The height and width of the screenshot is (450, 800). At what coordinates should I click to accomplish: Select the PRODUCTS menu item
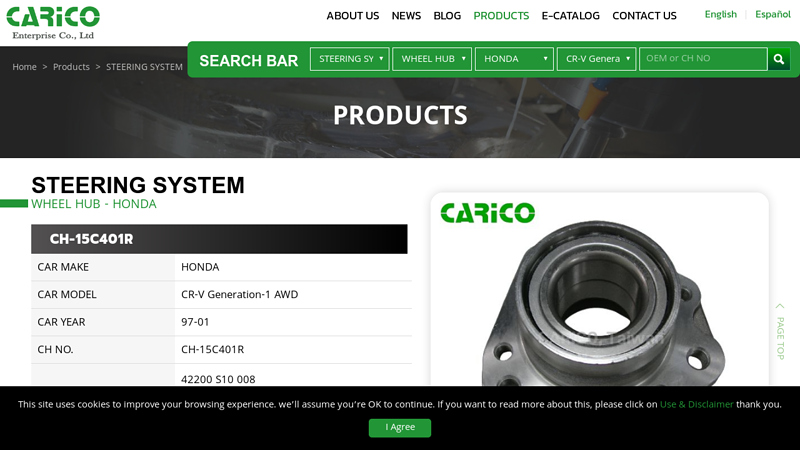501,16
